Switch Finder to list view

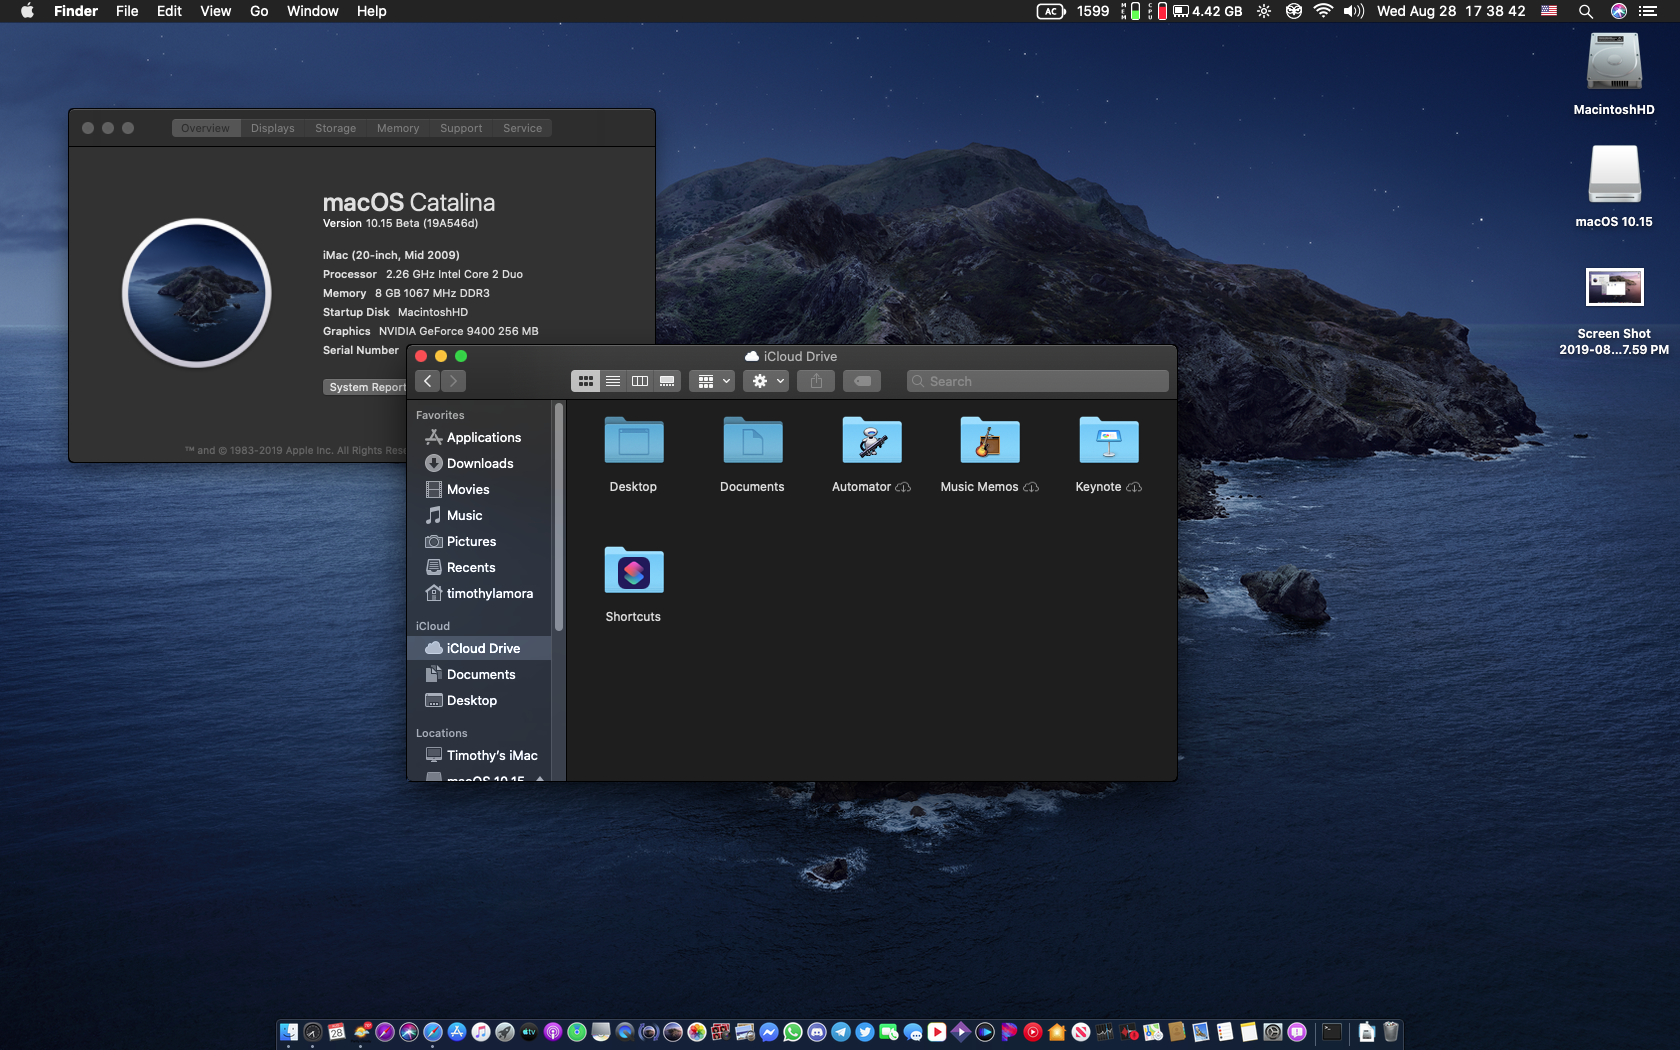click(x=612, y=381)
